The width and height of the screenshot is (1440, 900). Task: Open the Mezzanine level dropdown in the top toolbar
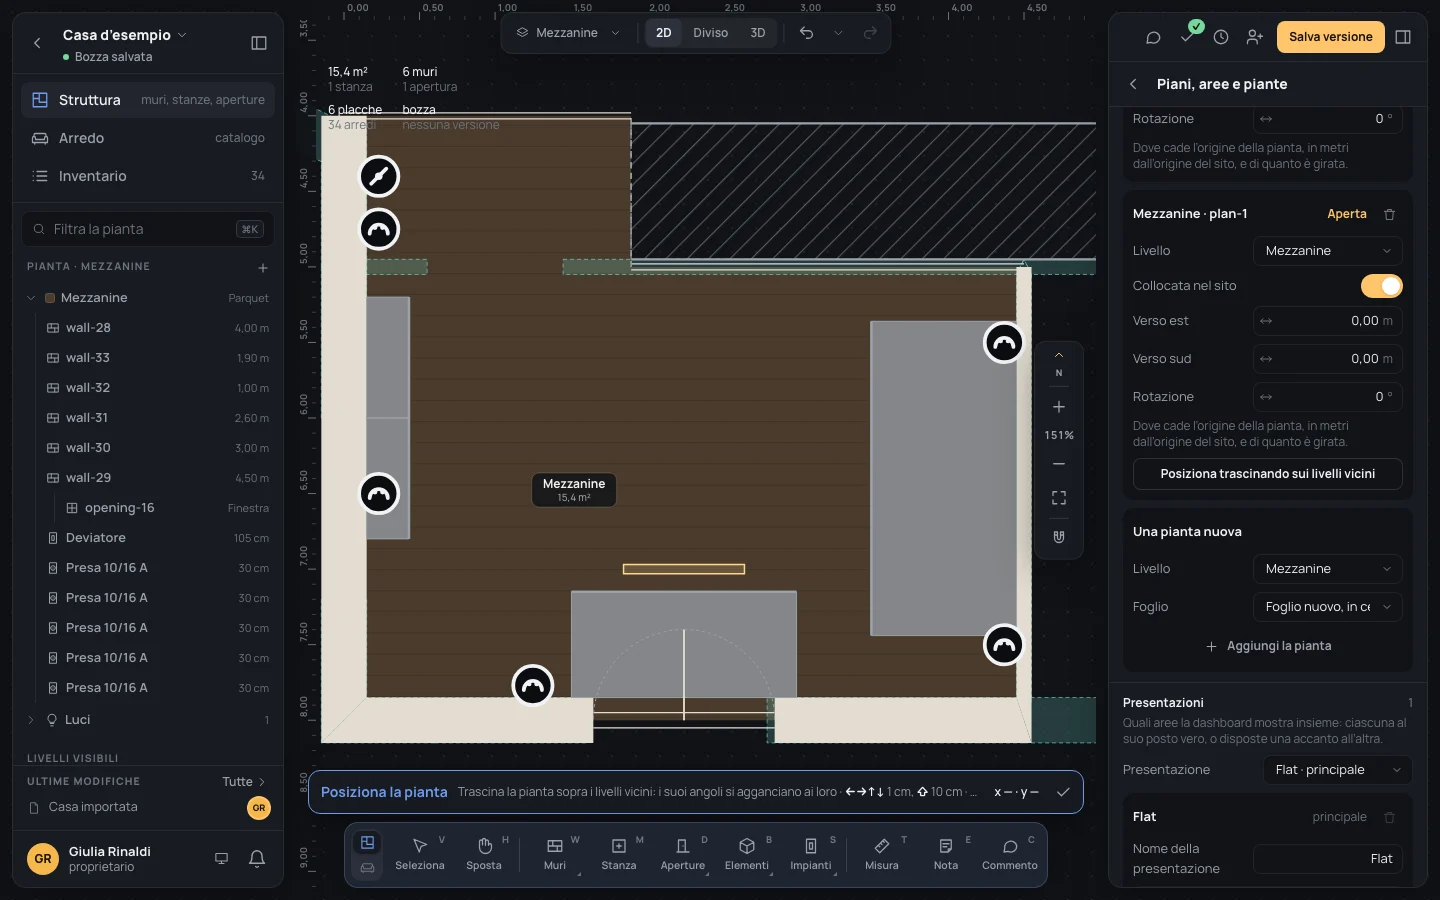click(568, 33)
